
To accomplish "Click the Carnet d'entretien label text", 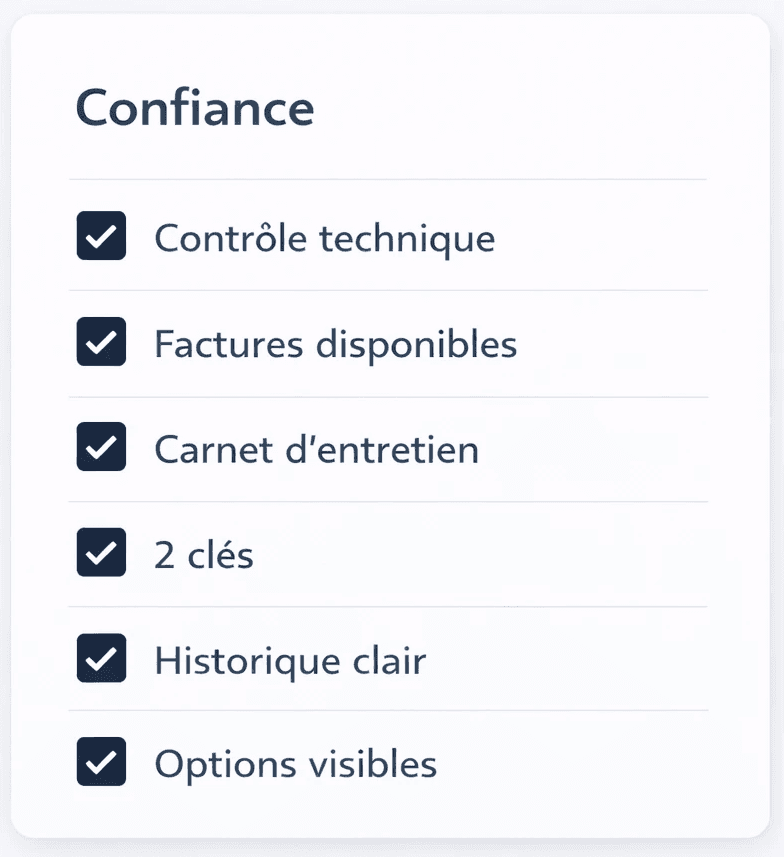I will point(317,449).
